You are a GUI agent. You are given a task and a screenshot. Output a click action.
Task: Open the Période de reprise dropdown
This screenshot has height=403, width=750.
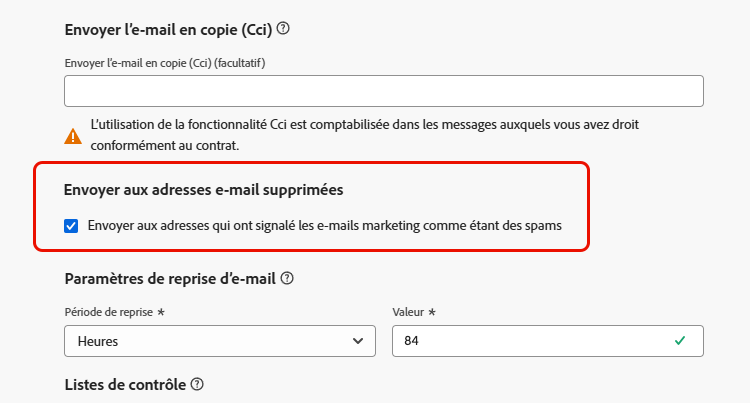[x=220, y=341]
